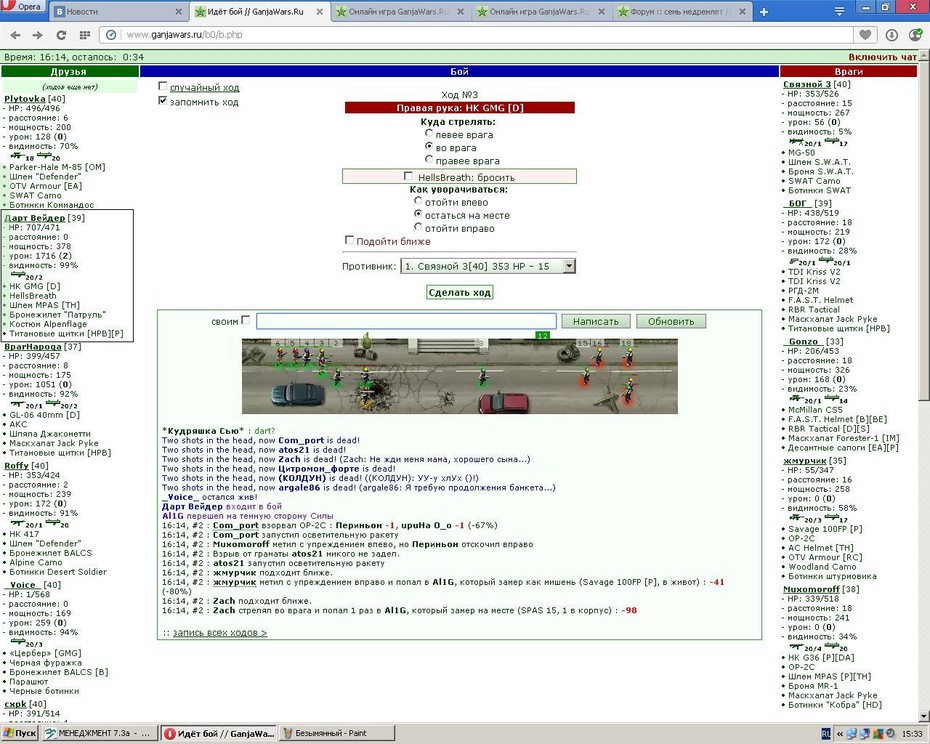
Task: Click the green marker 12 above the map
Action: tap(542, 335)
